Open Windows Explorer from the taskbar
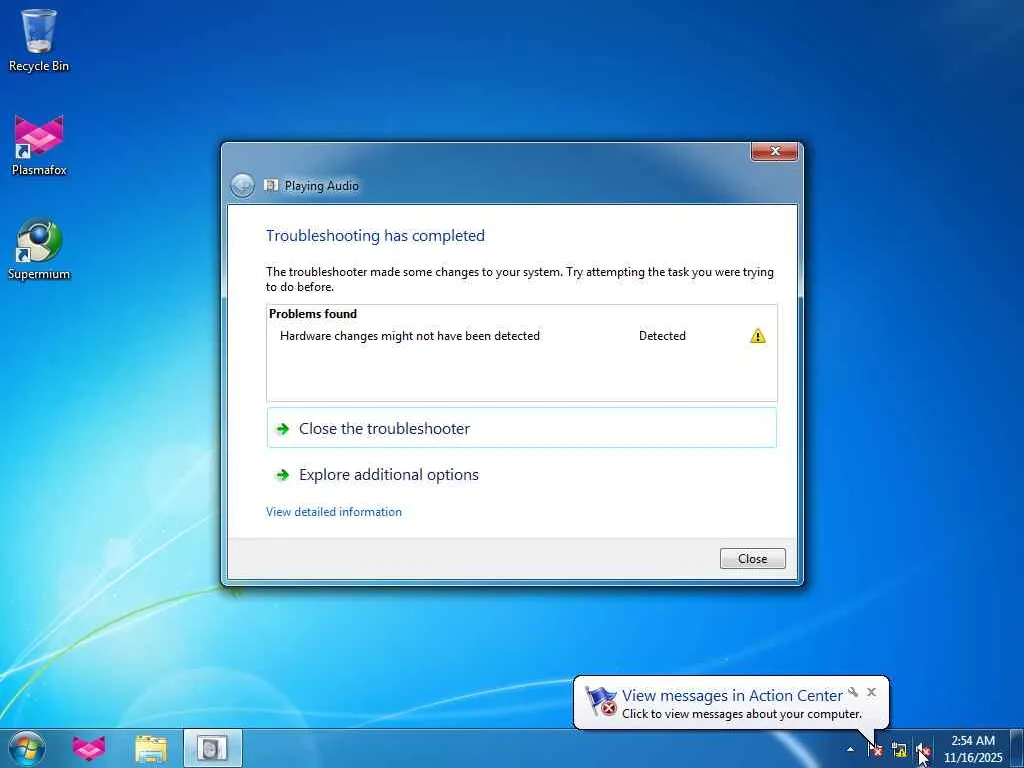The height and width of the screenshot is (768, 1024). click(151, 748)
